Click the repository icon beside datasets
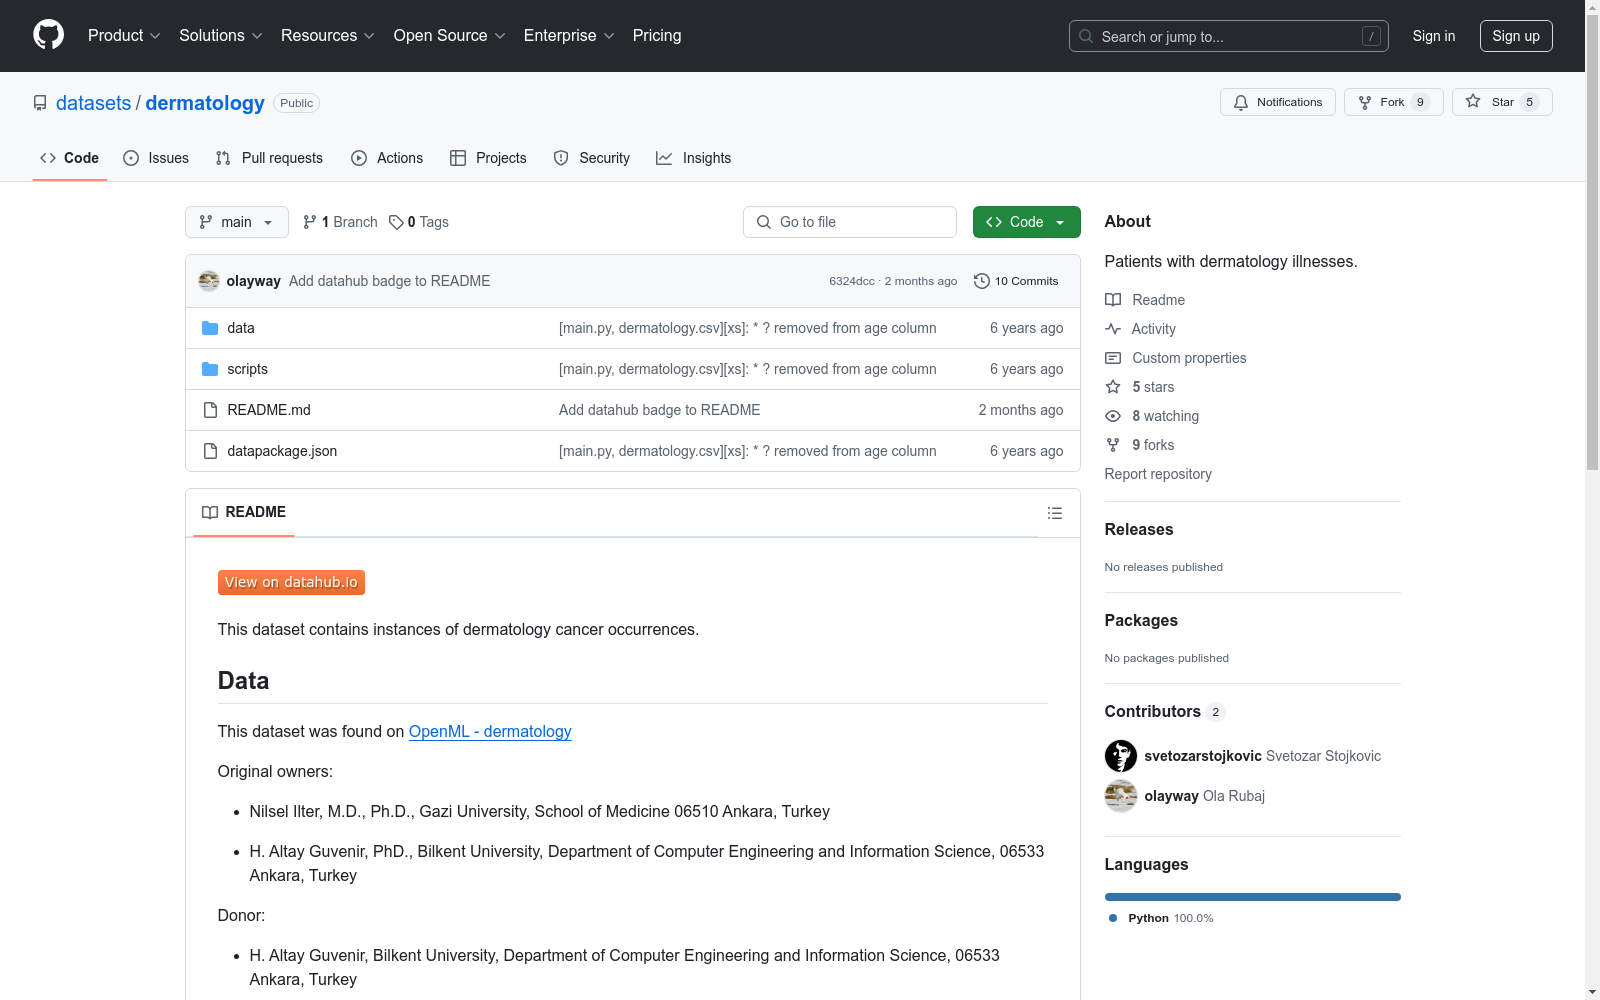This screenshot has height=1000, width=1600. pos(40,103)
